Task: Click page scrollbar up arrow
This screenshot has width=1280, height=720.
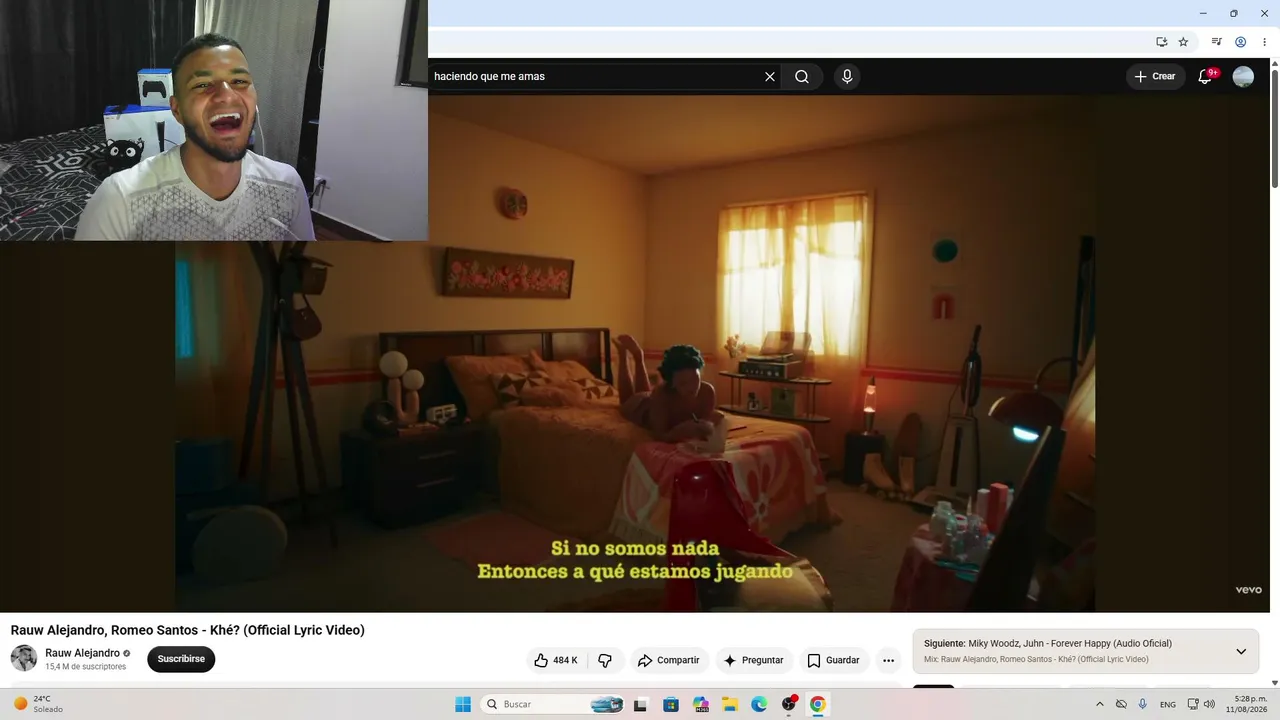Action: point(1274,64)
